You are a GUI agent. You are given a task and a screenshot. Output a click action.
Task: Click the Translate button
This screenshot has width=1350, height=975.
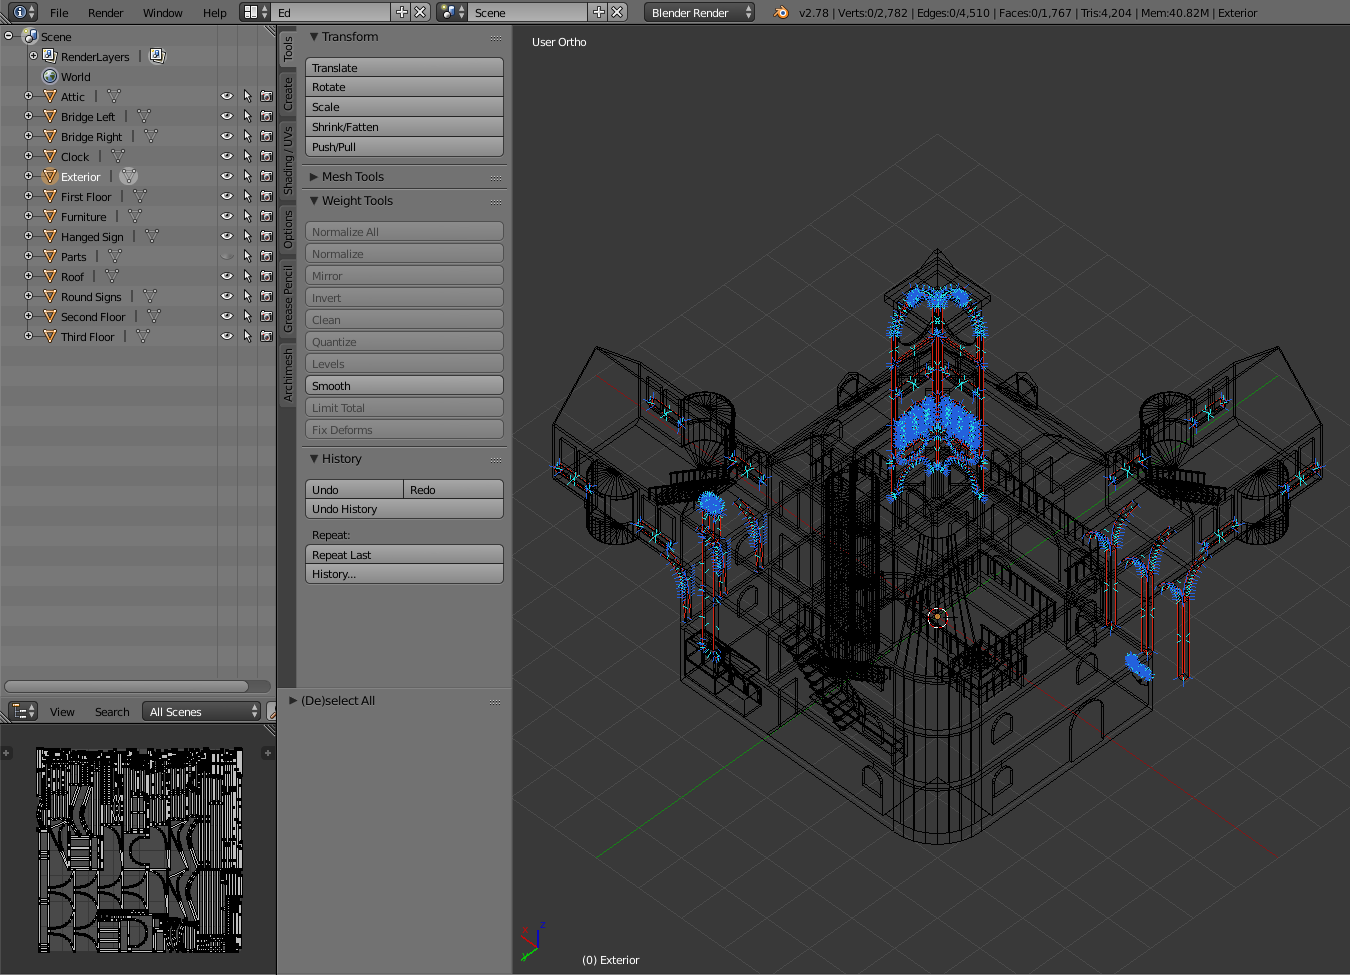point(404,68)
